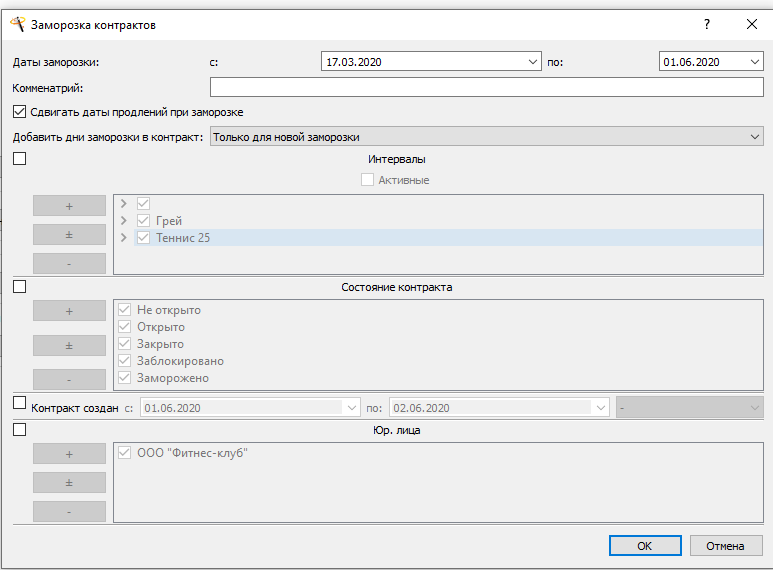The width and height of the screenshot is (773, 570).
Task: Click the plus button beside Интервалы list
Action: point(69,206)
